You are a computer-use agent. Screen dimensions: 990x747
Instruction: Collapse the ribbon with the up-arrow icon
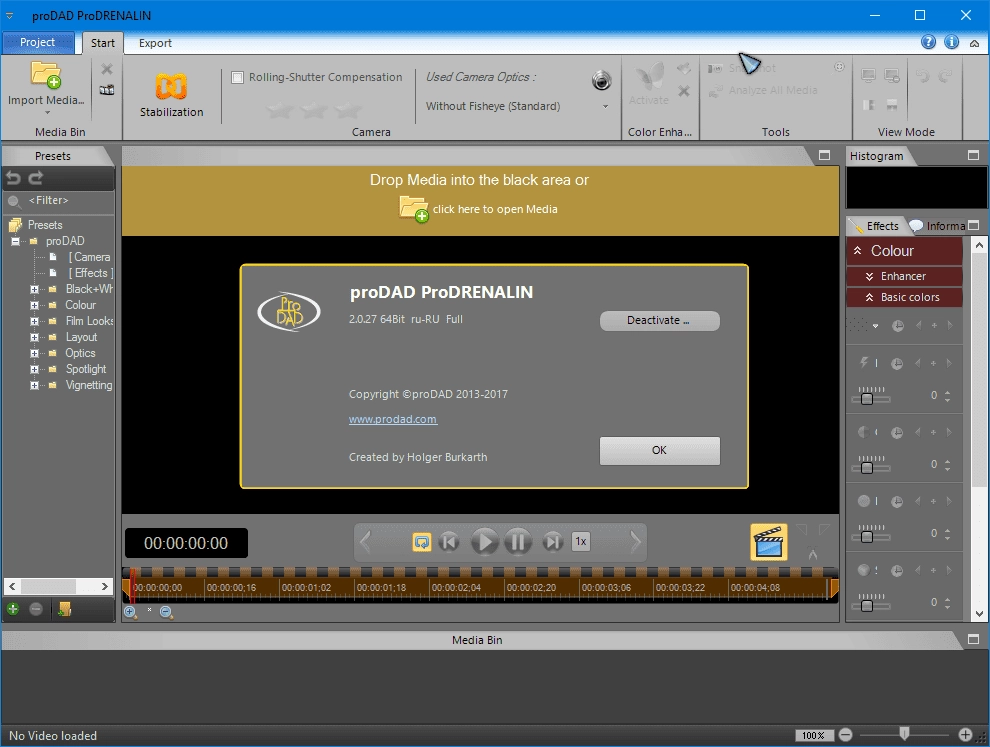pos(975,44)
